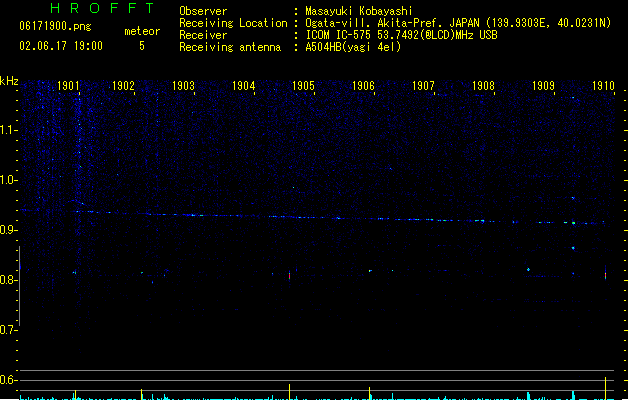Click the 0.7 kHz axis label
629x400 pixels.
pyautogui.click(x=8, y=330)
